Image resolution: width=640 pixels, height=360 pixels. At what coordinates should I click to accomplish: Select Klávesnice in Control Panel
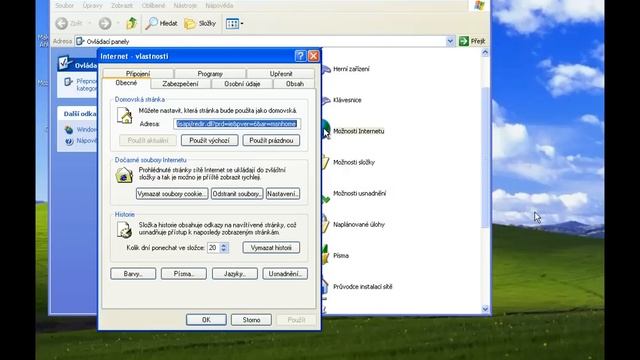347,100
